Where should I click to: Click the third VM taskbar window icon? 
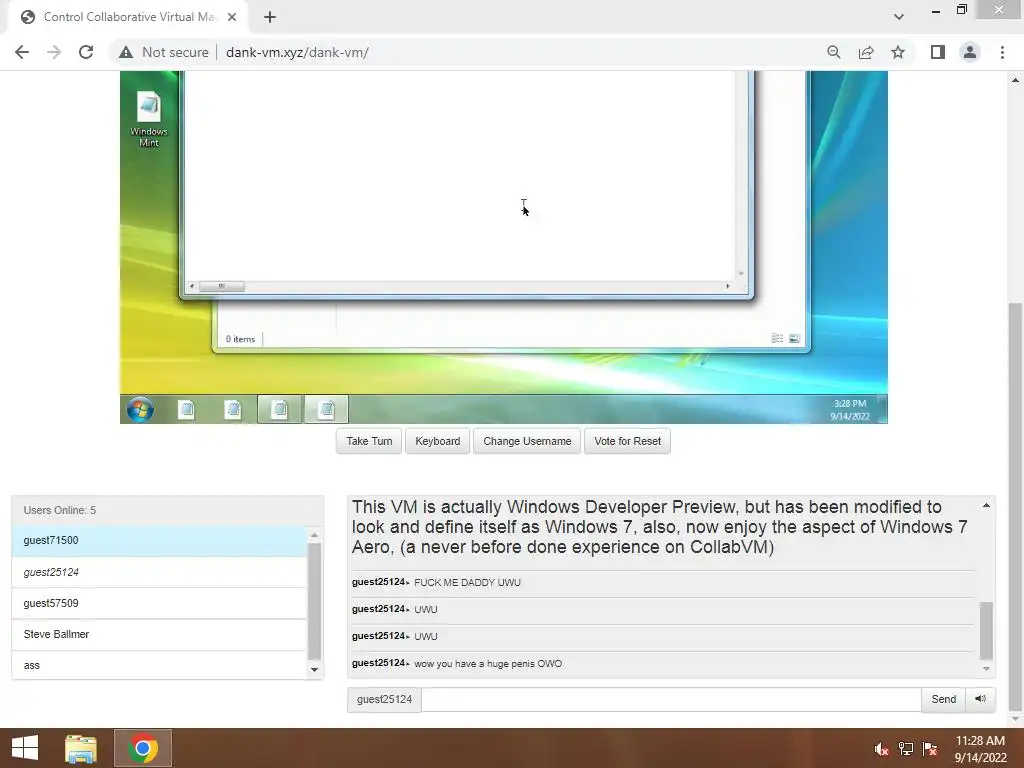pyautogui.click(x=280, y=409)
